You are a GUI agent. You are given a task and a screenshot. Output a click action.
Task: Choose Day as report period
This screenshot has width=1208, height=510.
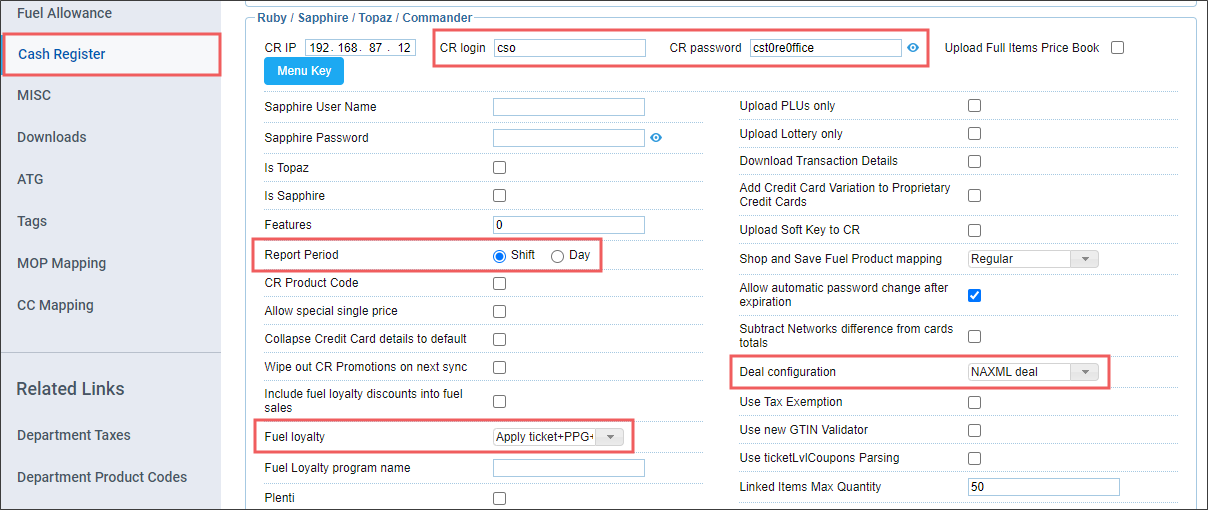(558, 256)
